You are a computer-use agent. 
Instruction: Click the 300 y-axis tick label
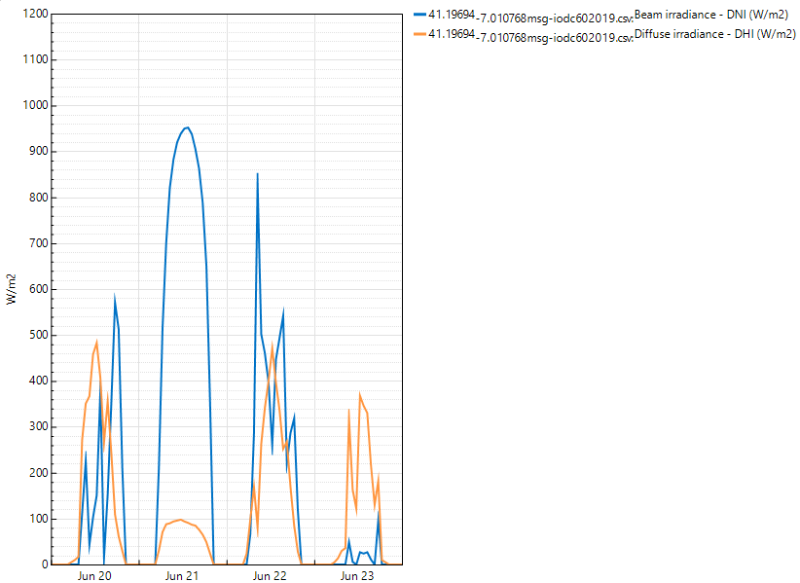point(36,427)
